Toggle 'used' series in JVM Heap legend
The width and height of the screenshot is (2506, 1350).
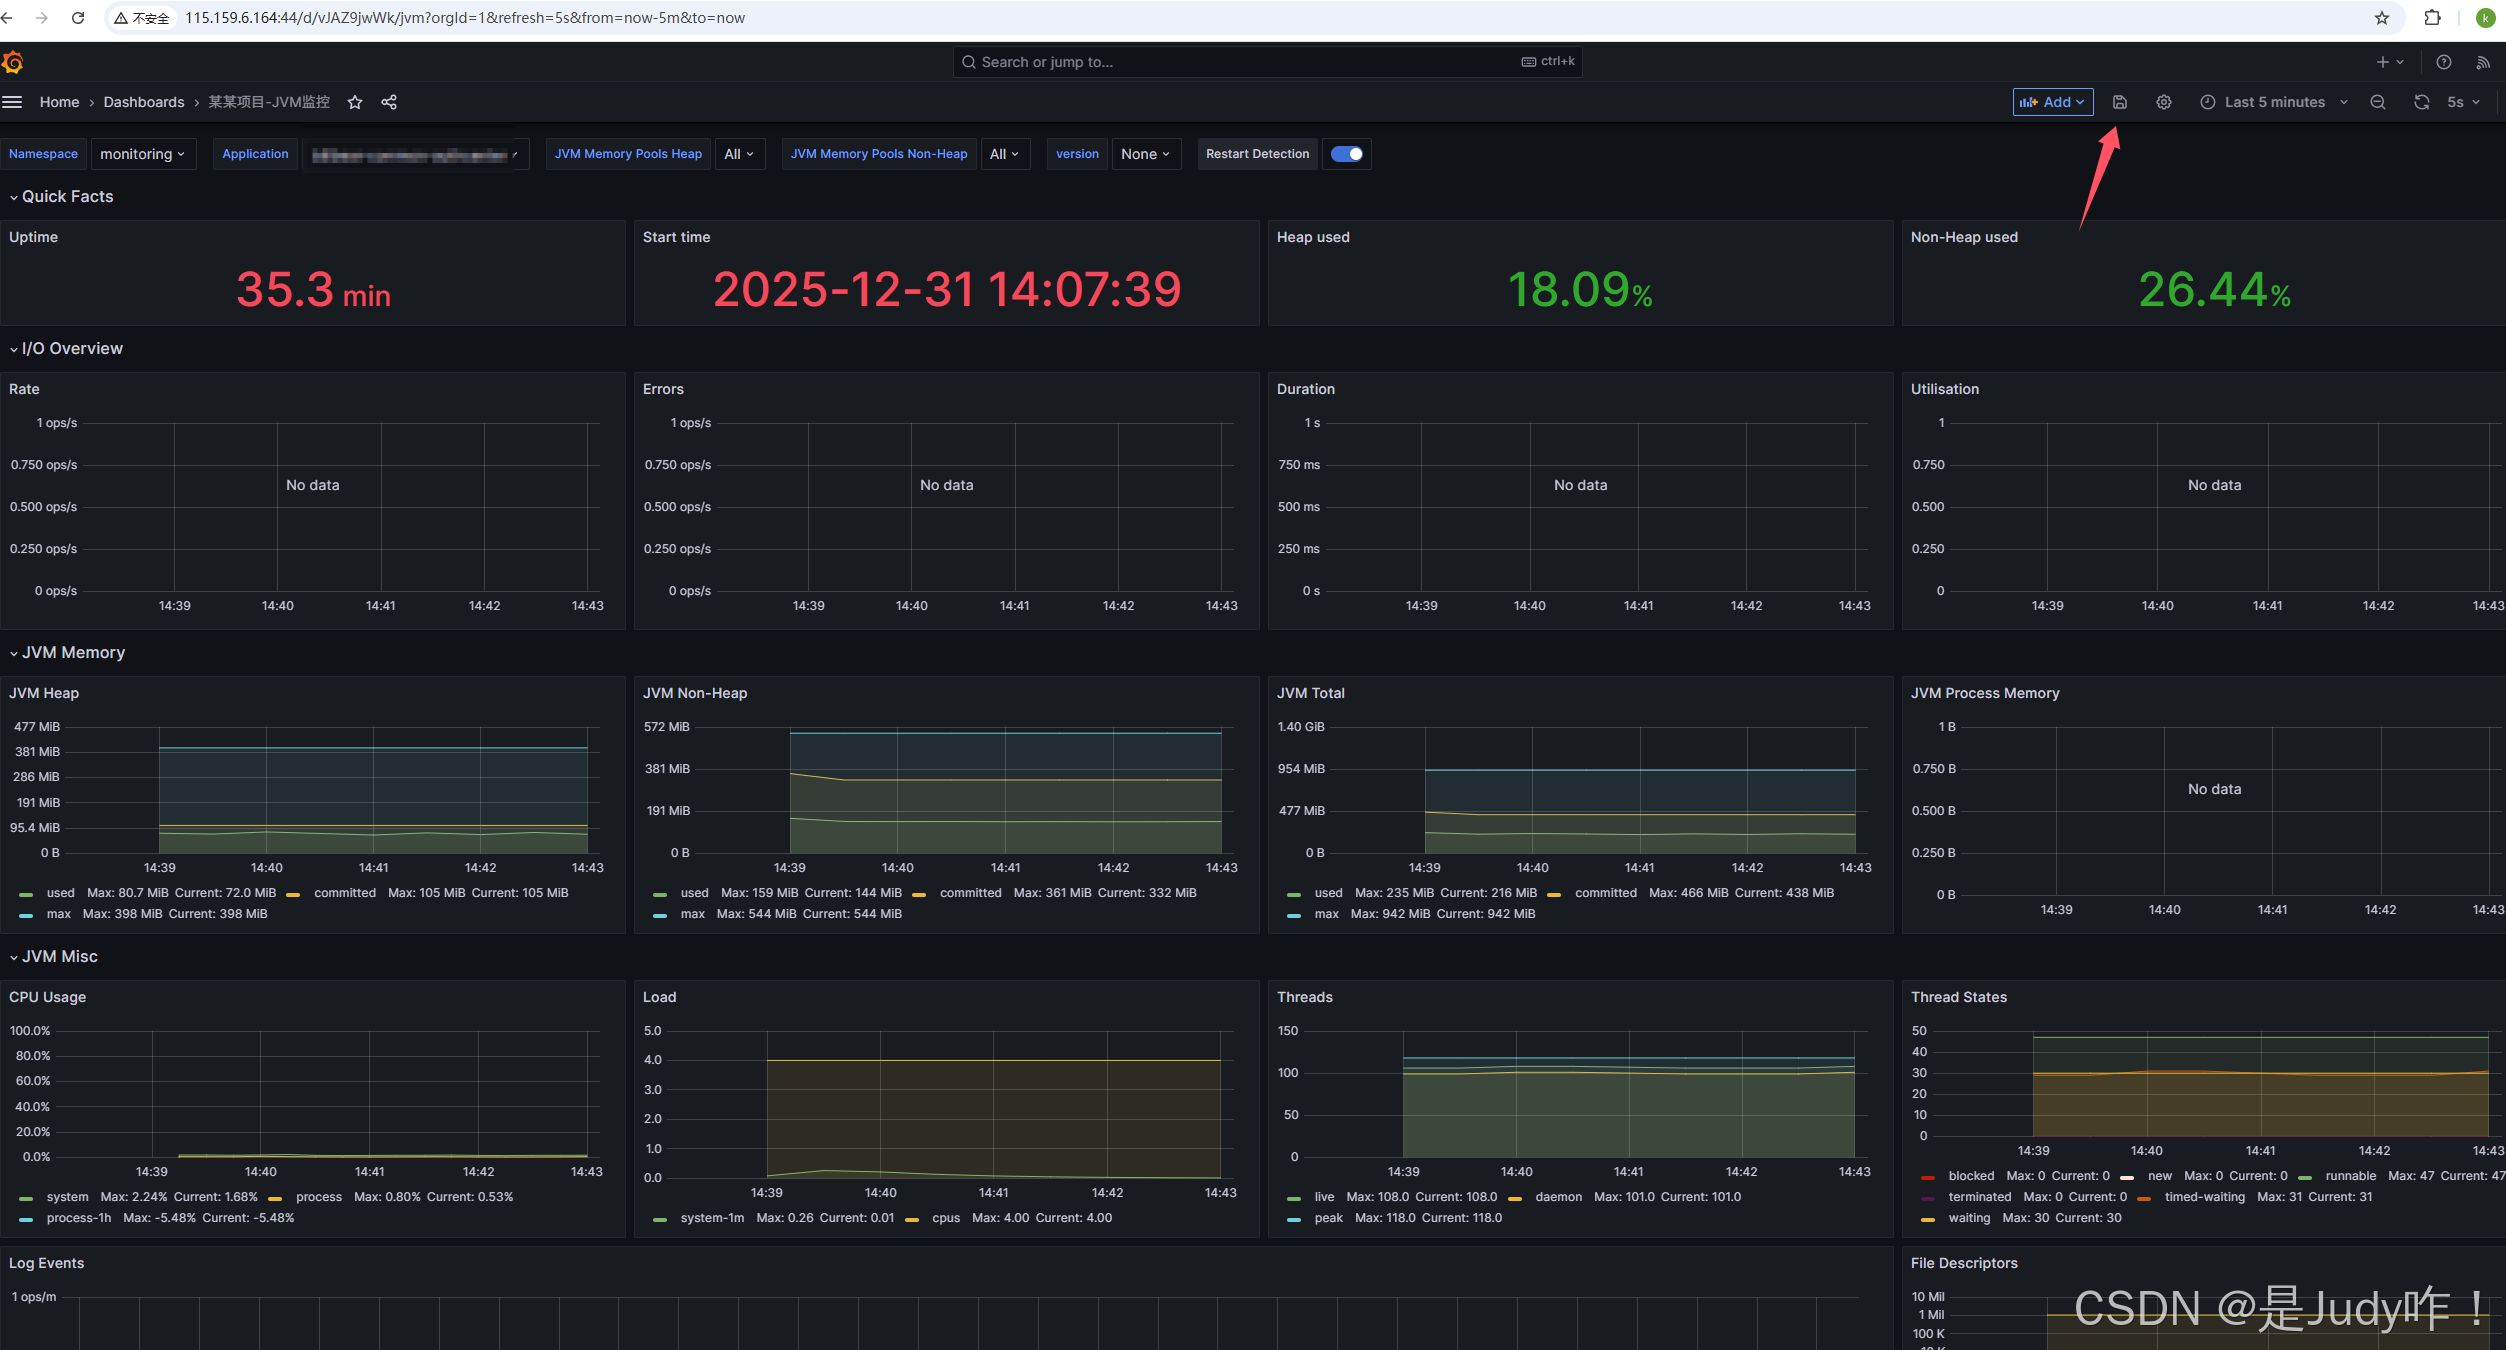[60, 893]
